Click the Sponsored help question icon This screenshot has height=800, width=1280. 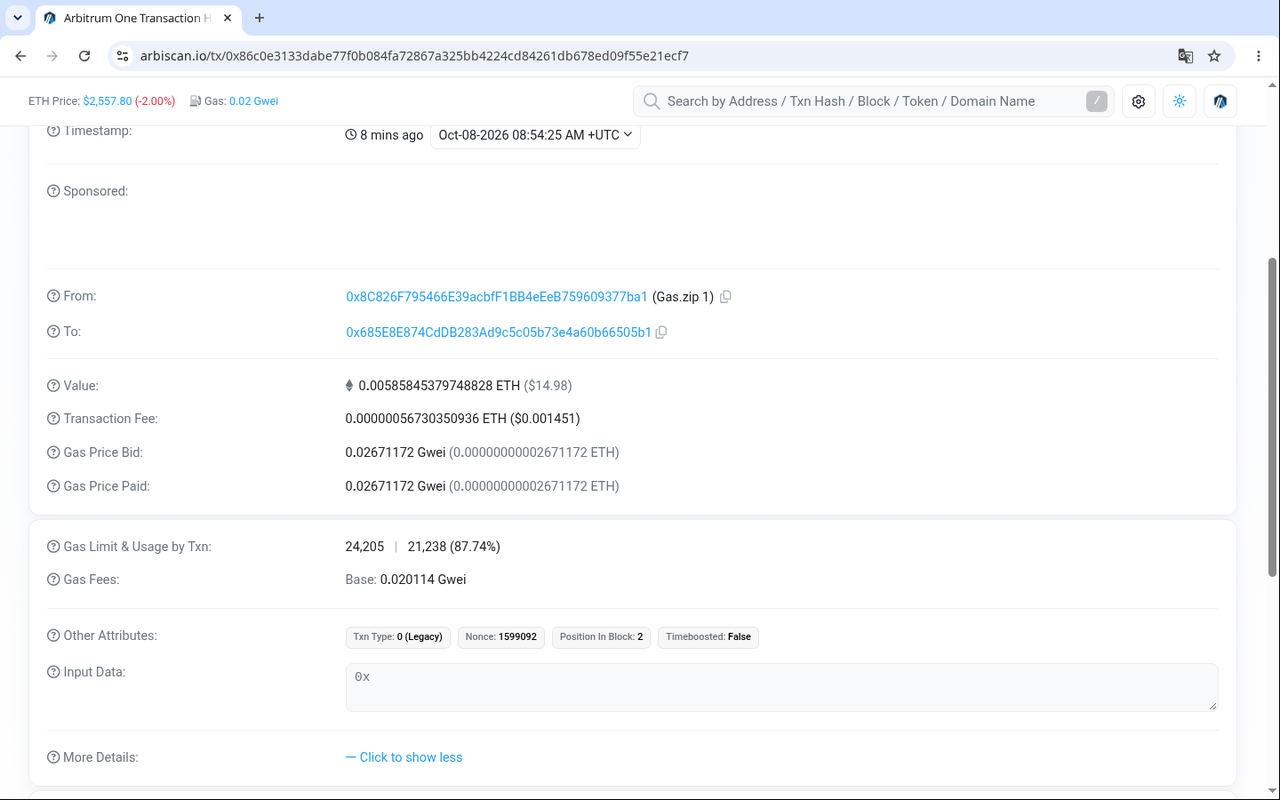point(54,191)
